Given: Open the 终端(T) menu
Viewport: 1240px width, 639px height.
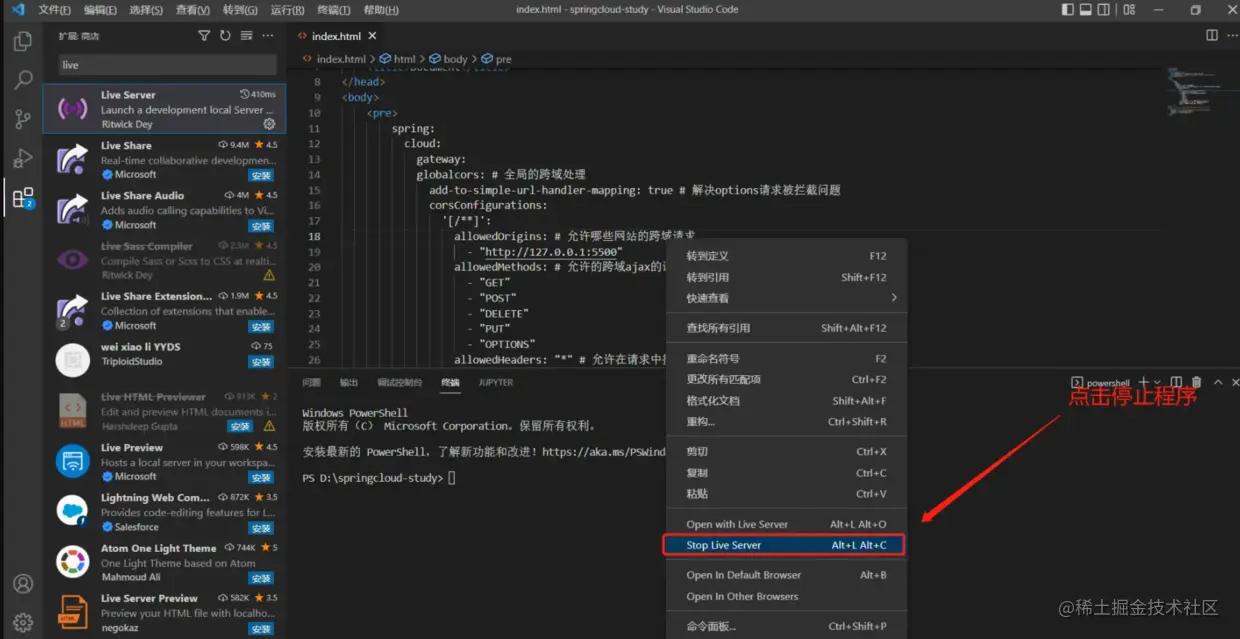Looking at the screenshot, I should (334, 10).
